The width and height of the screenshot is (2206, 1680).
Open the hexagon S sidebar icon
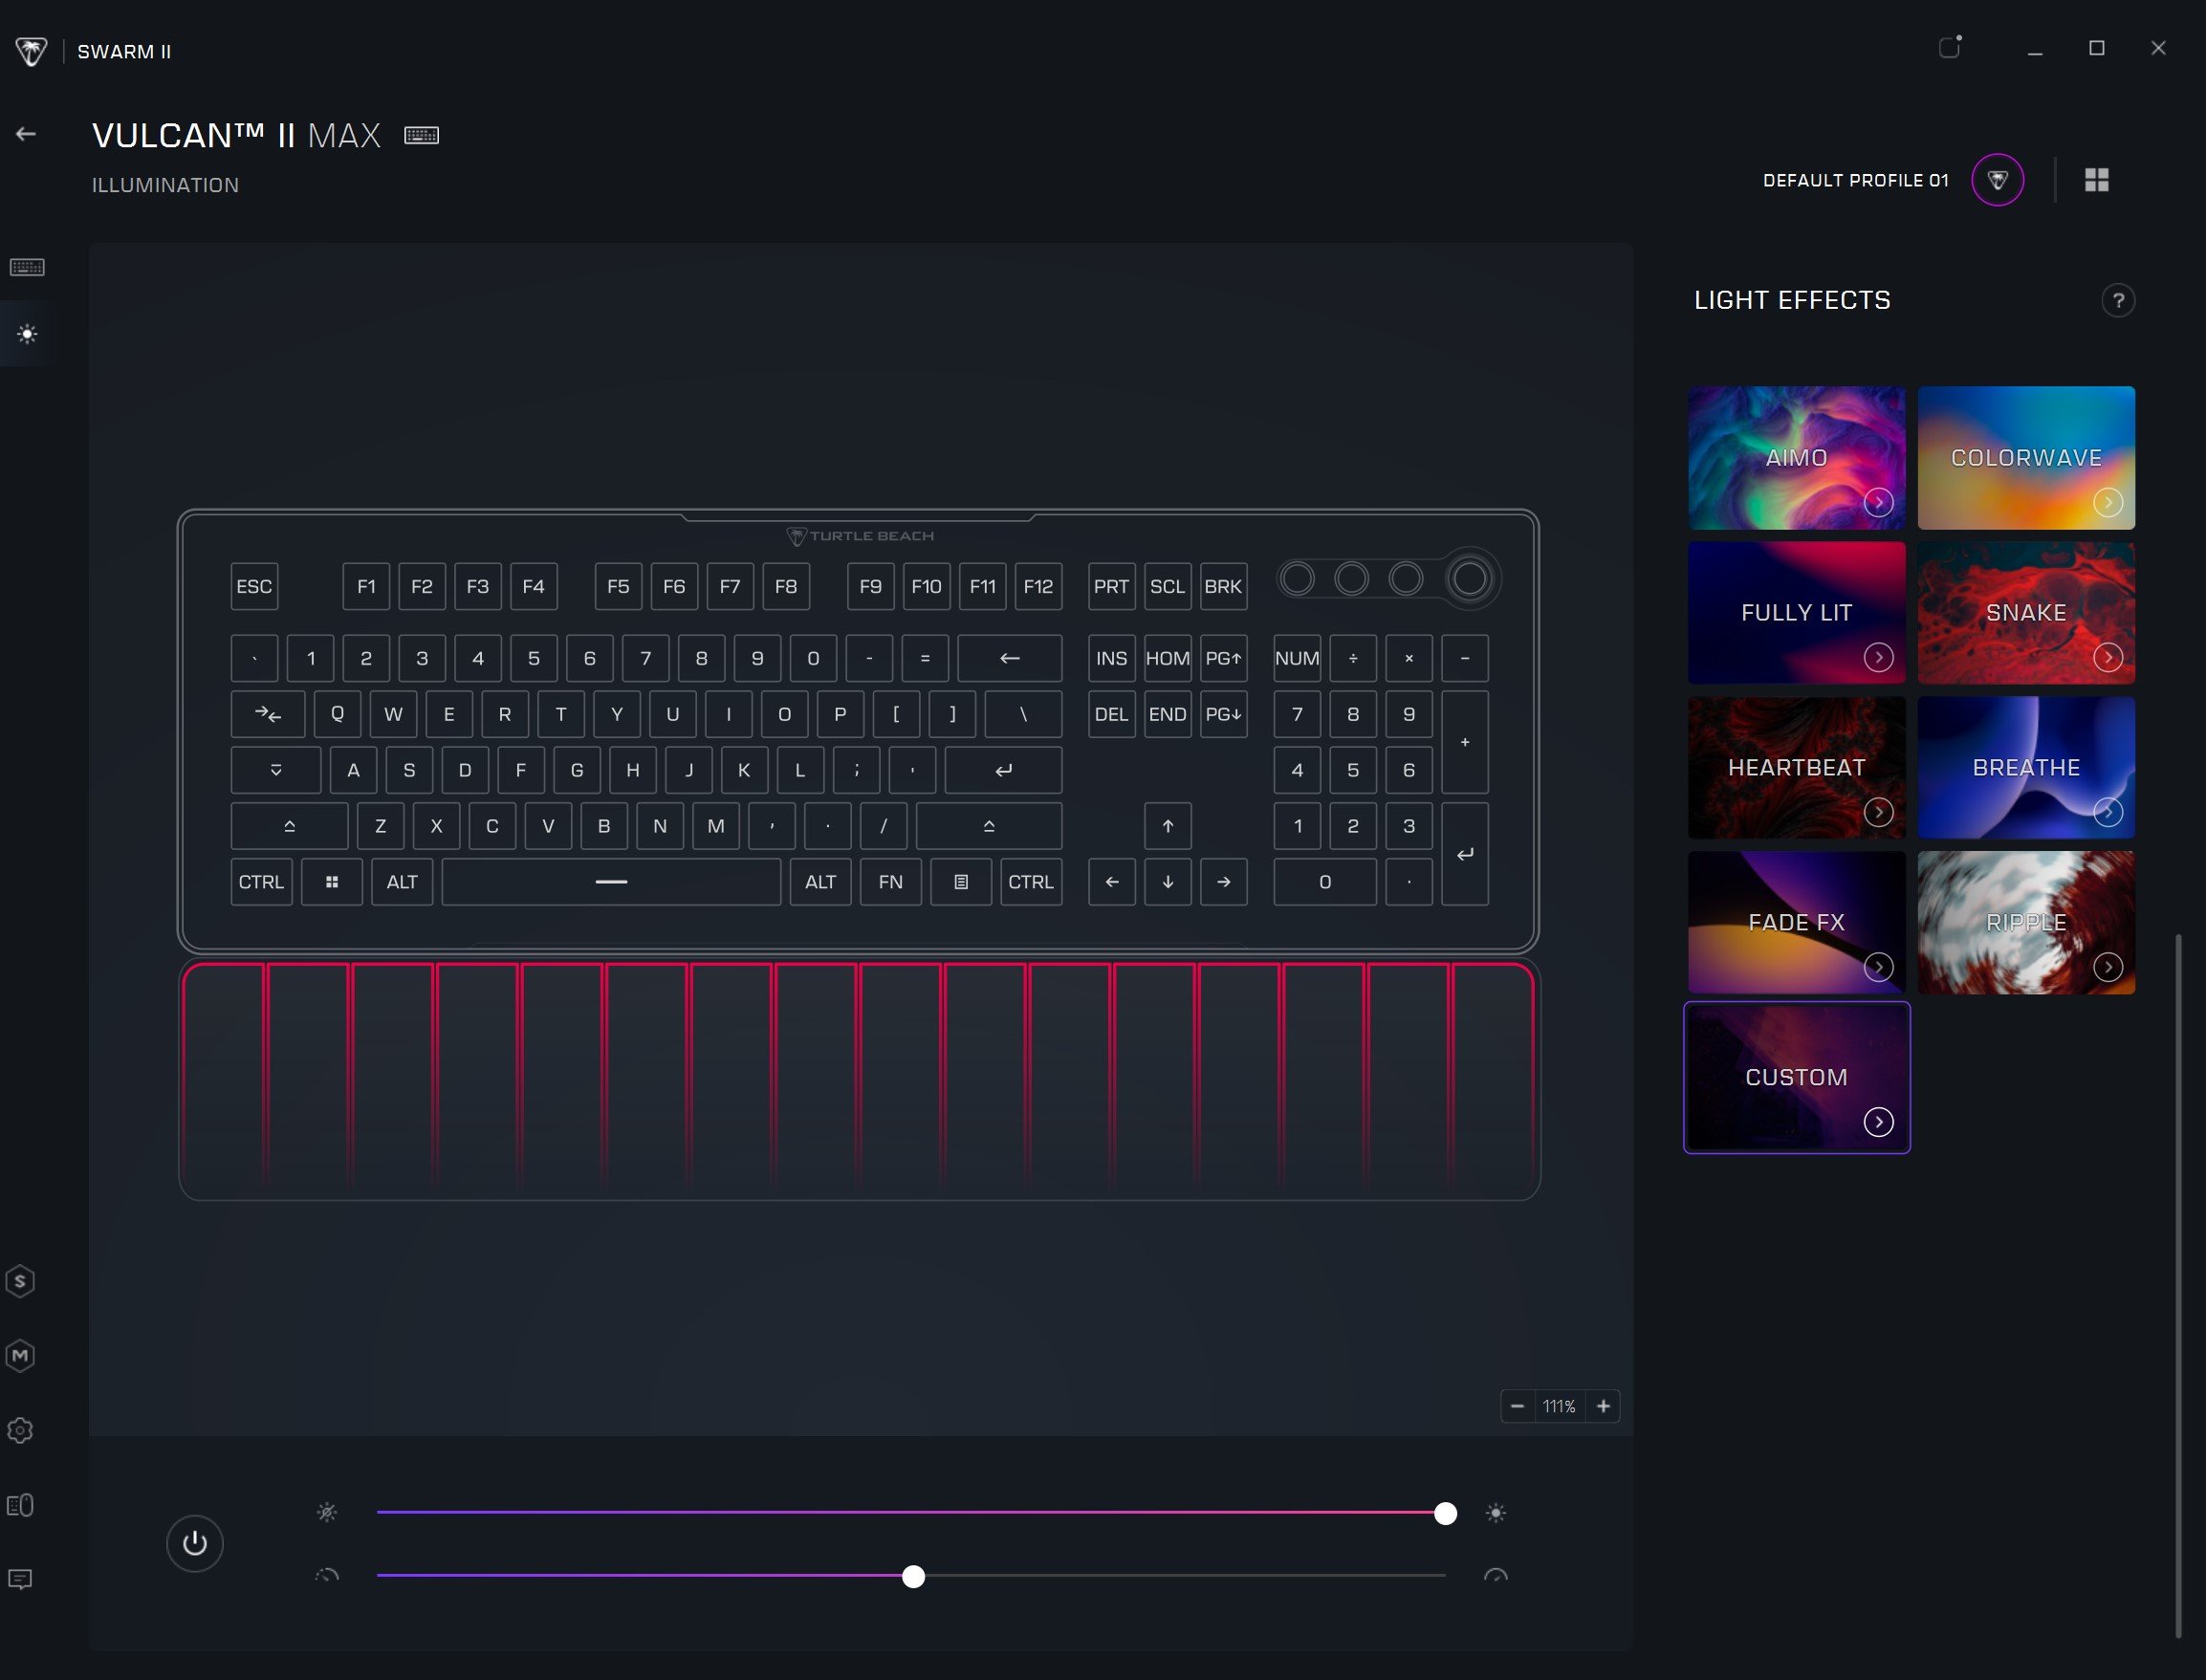21,1281
